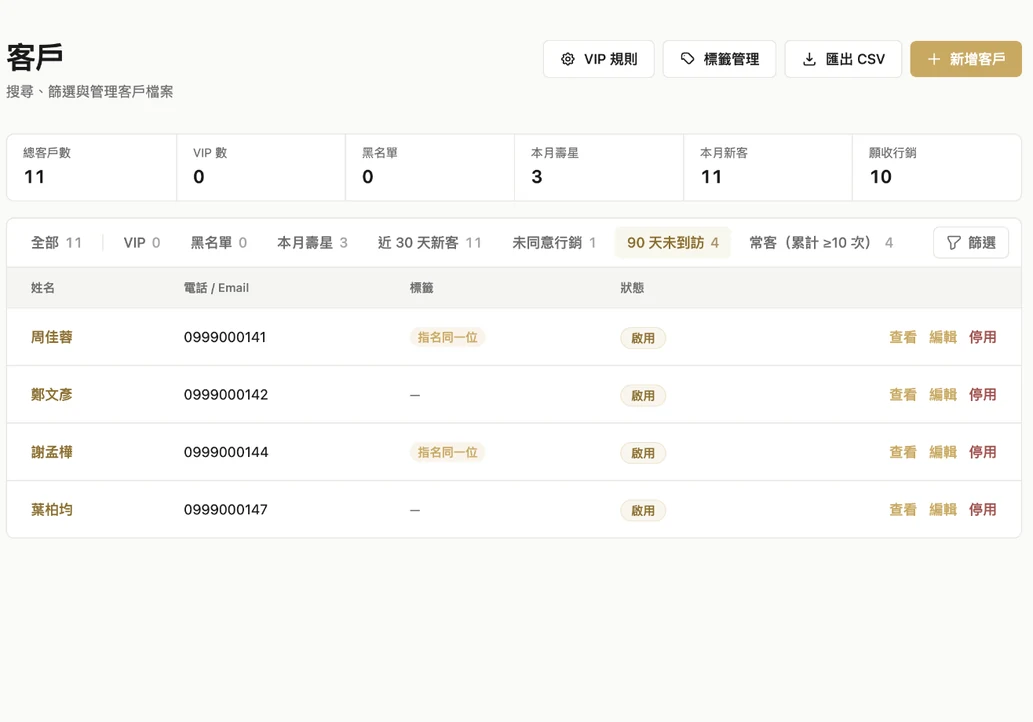Add a customer via 新增客戶
1033x722 pixels.
(x=966, y=59)
